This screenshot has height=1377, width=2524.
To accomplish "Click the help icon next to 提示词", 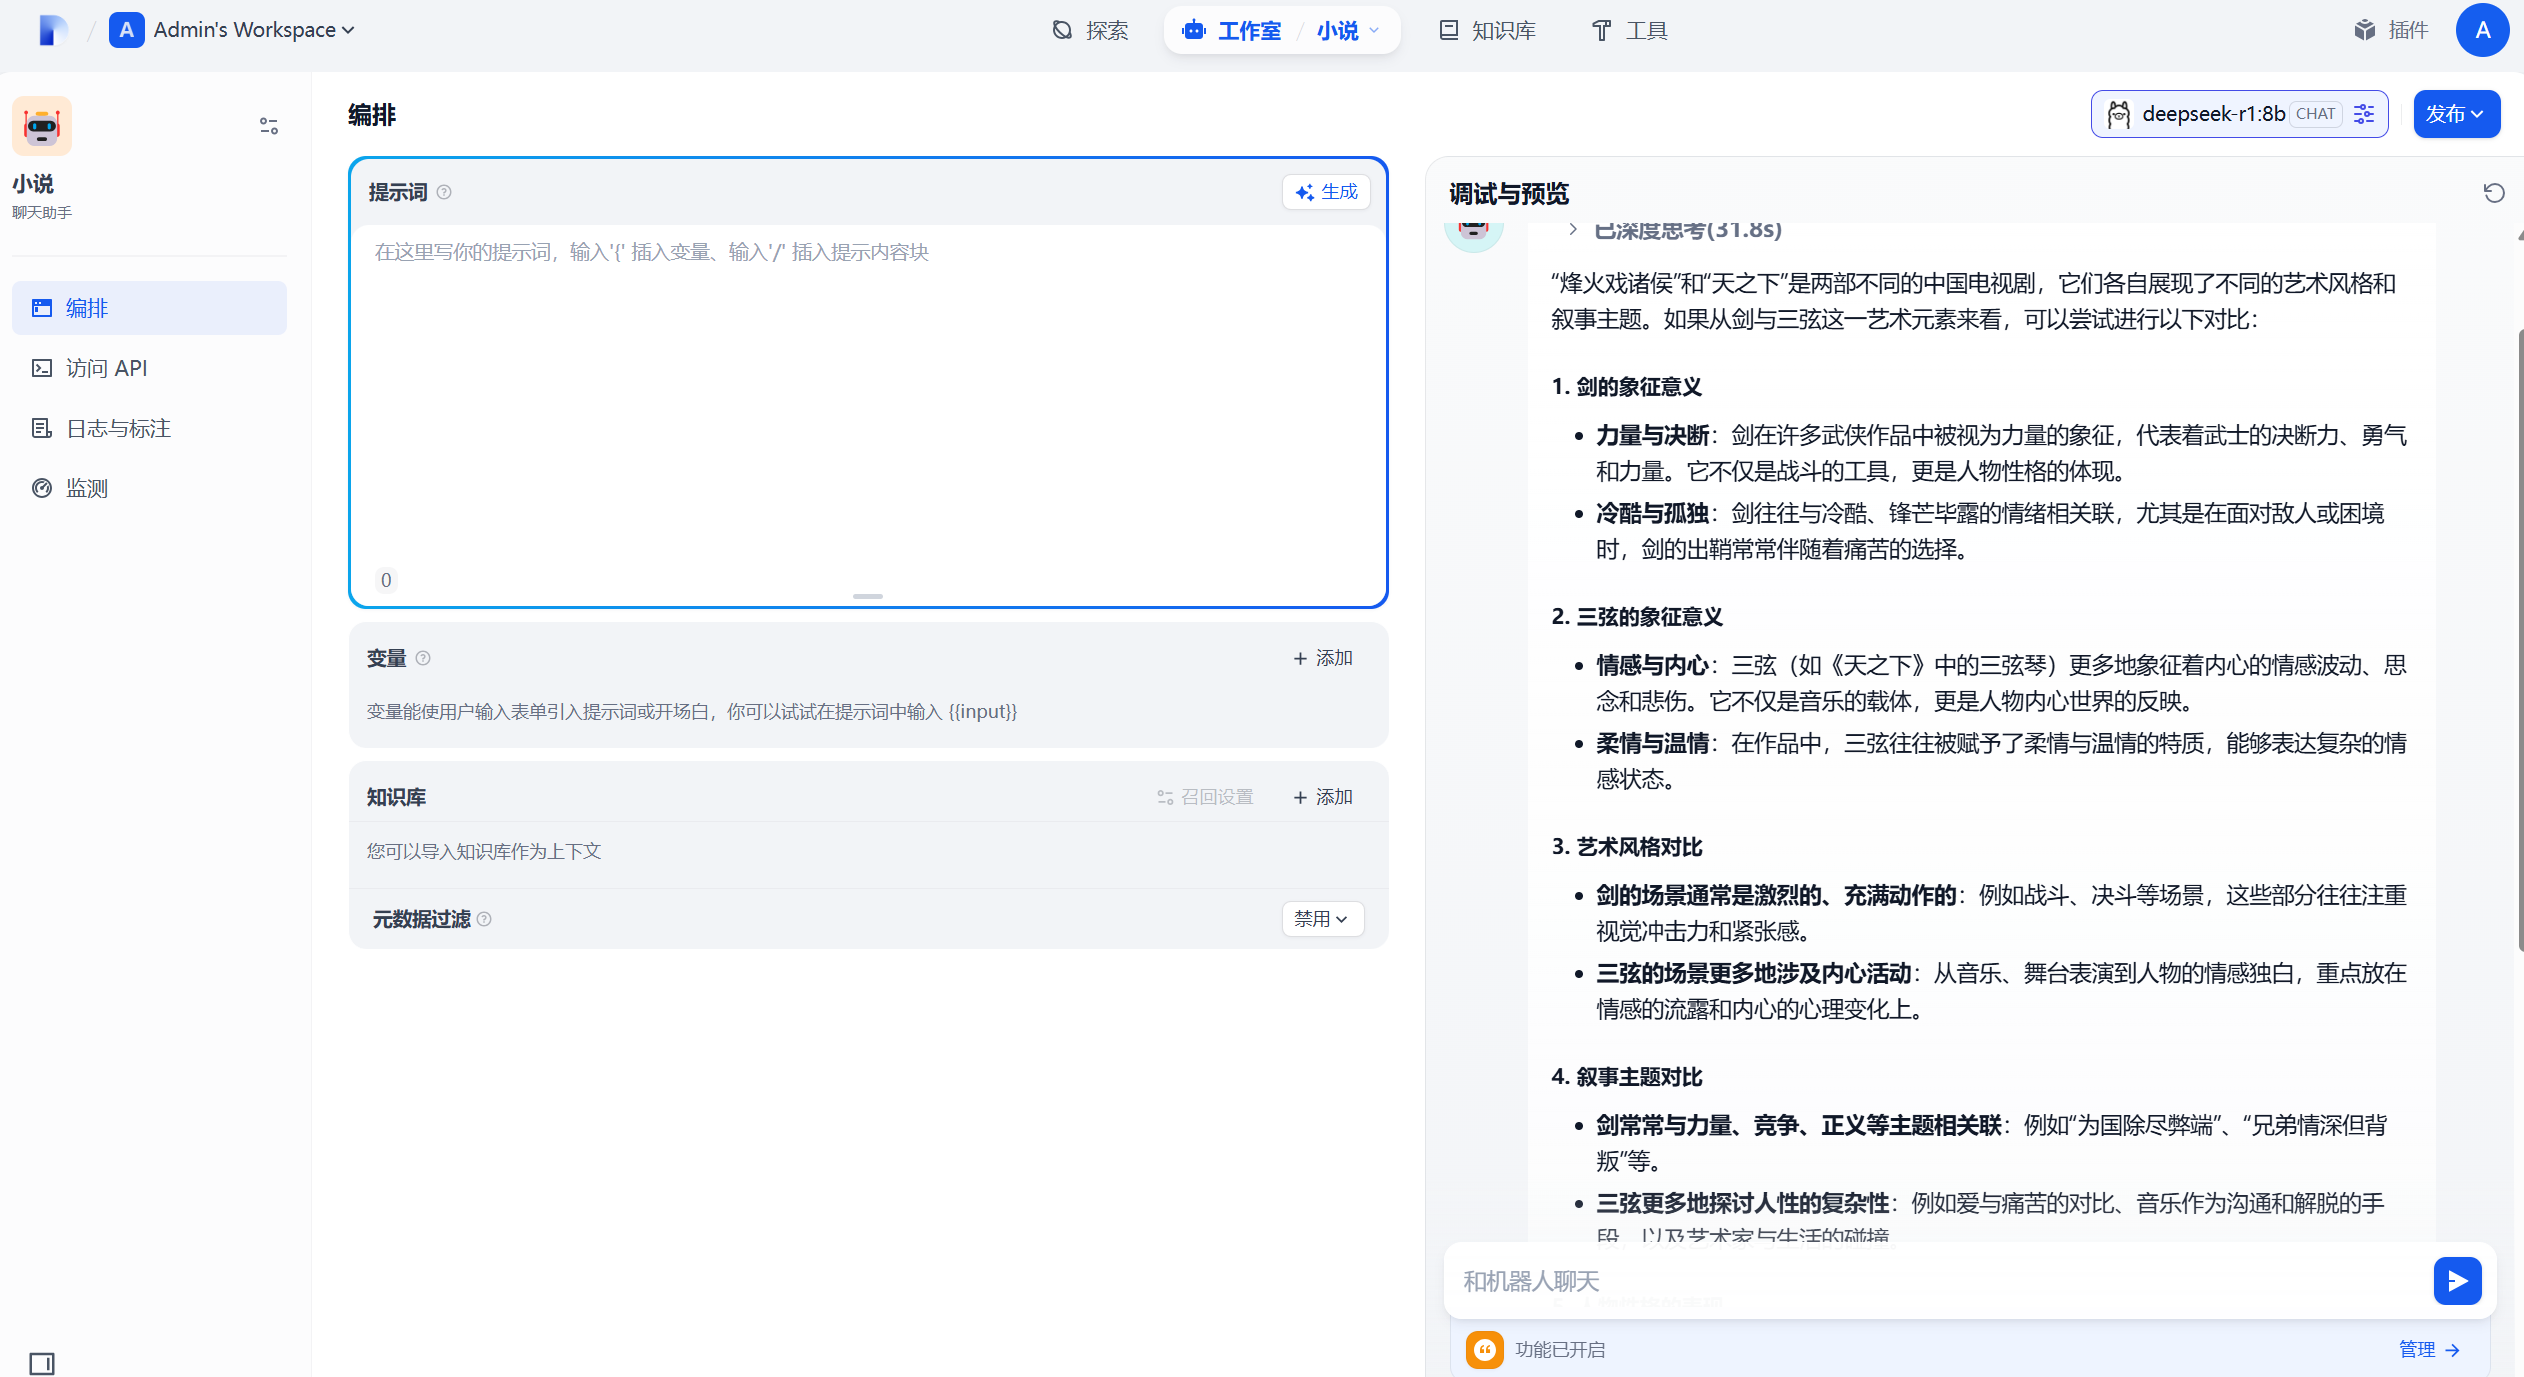I will 444,192.
